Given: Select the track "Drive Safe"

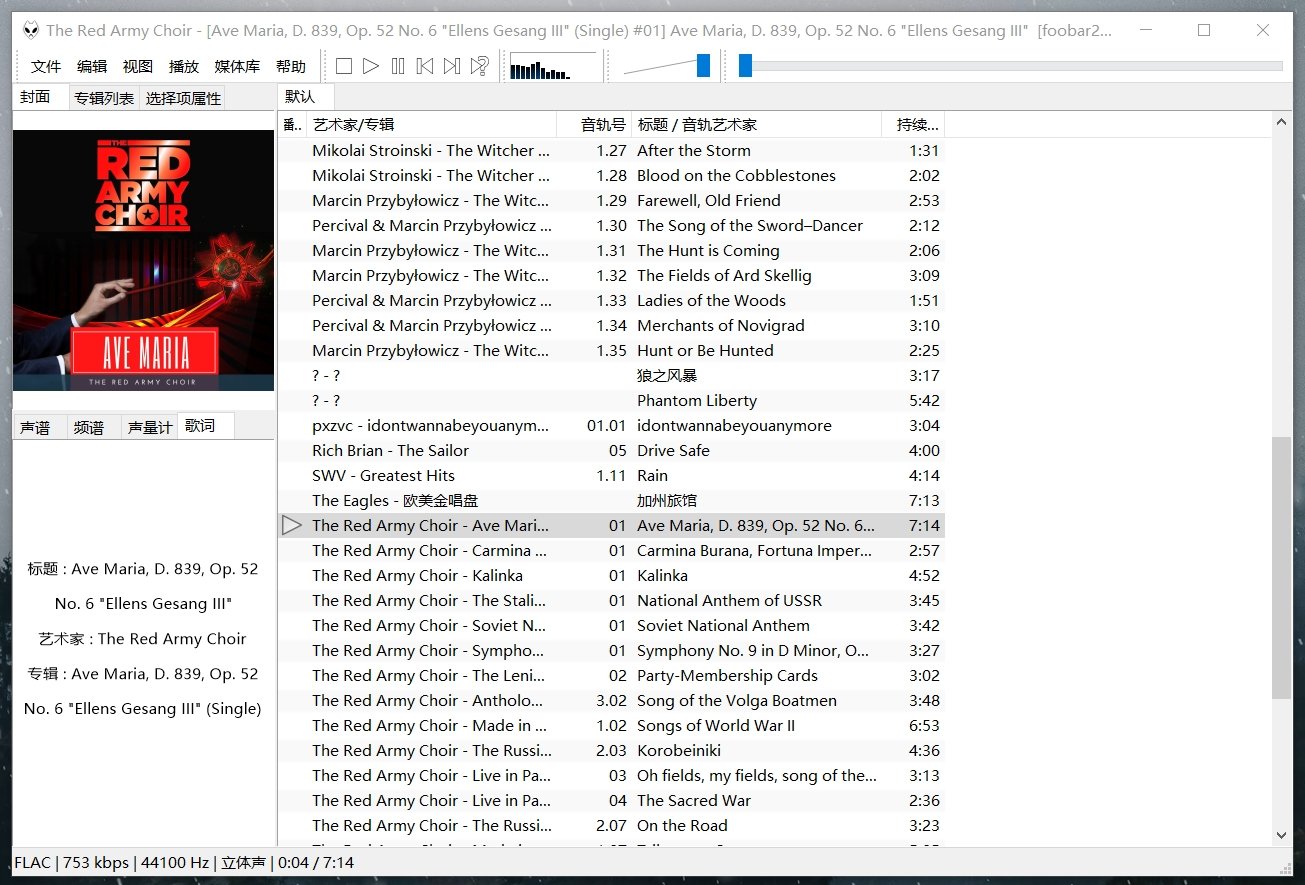Looking at the screenshot, I should 611,450.
